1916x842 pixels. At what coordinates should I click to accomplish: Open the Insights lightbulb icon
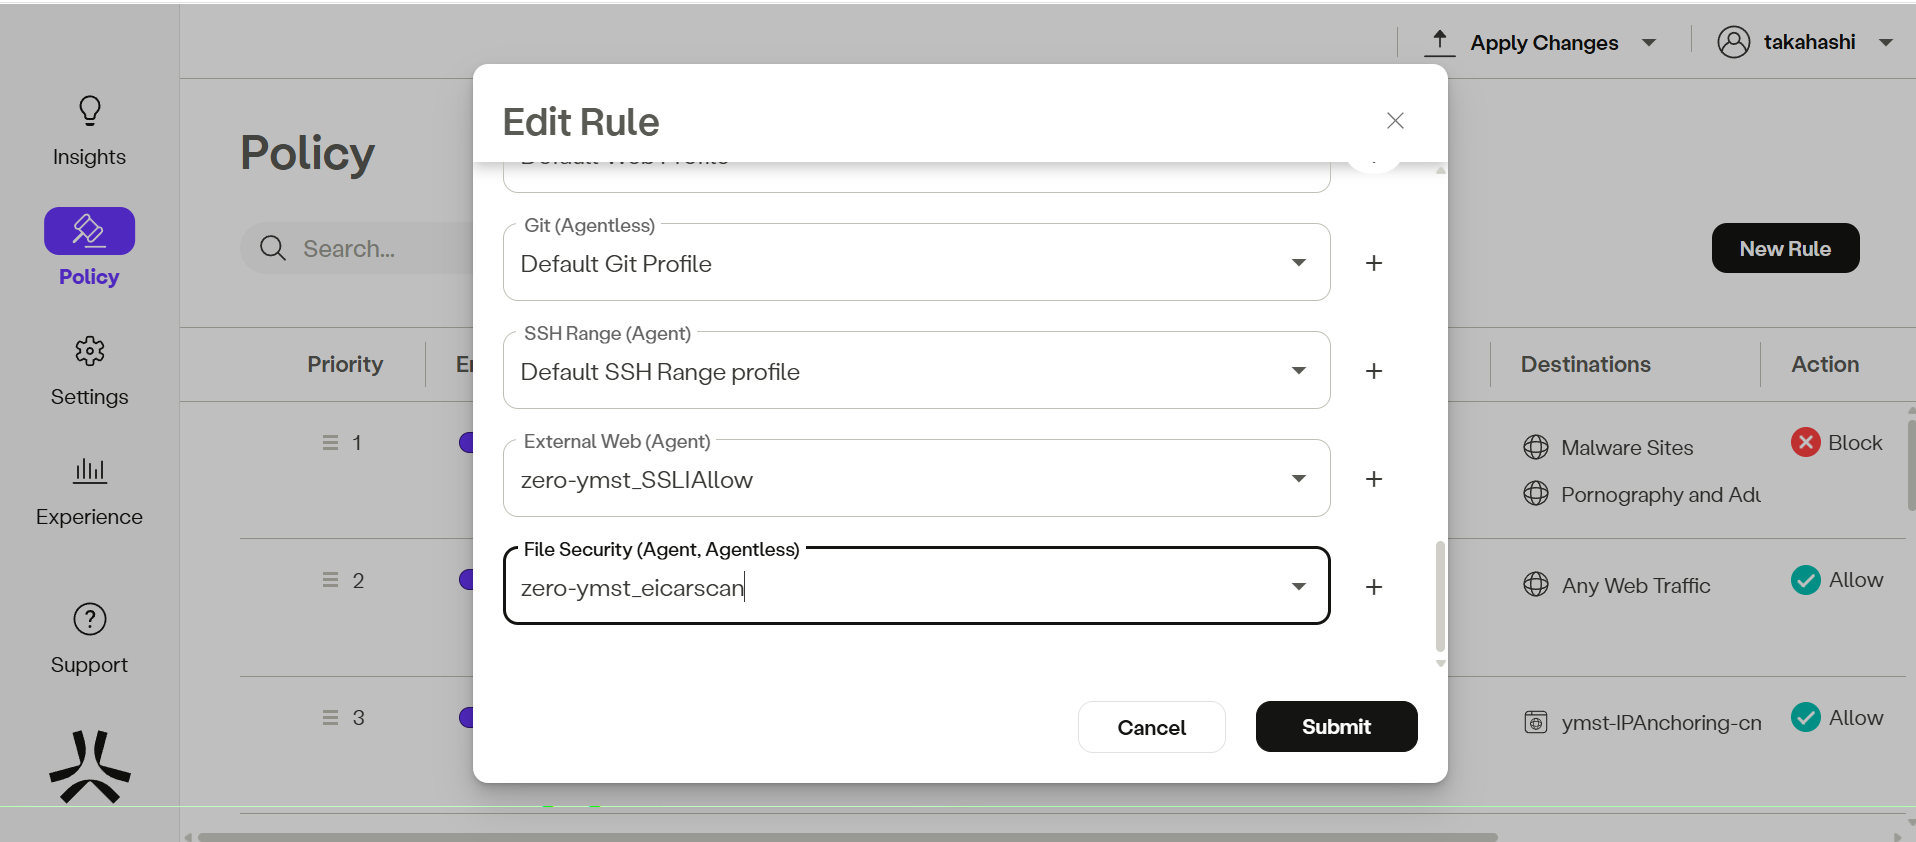pos(89,111)
